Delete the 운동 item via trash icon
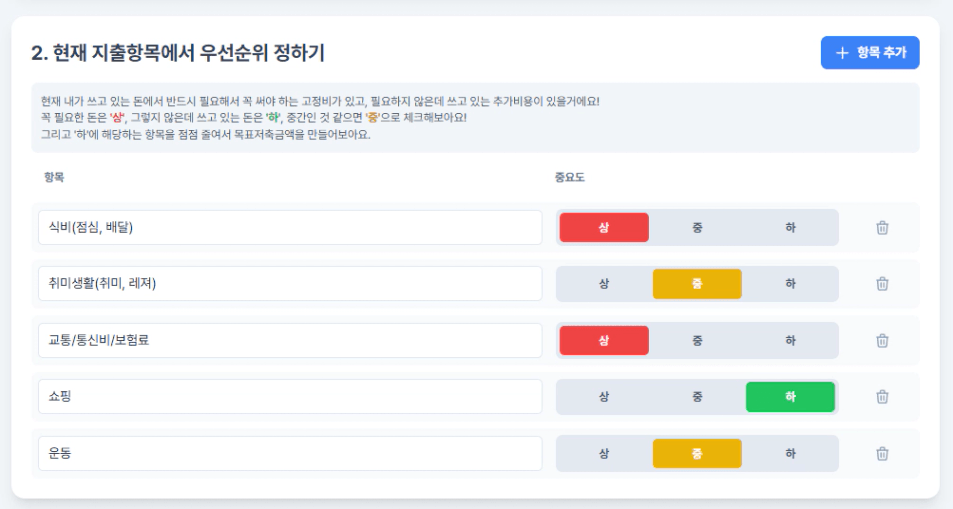 [882, 454]
